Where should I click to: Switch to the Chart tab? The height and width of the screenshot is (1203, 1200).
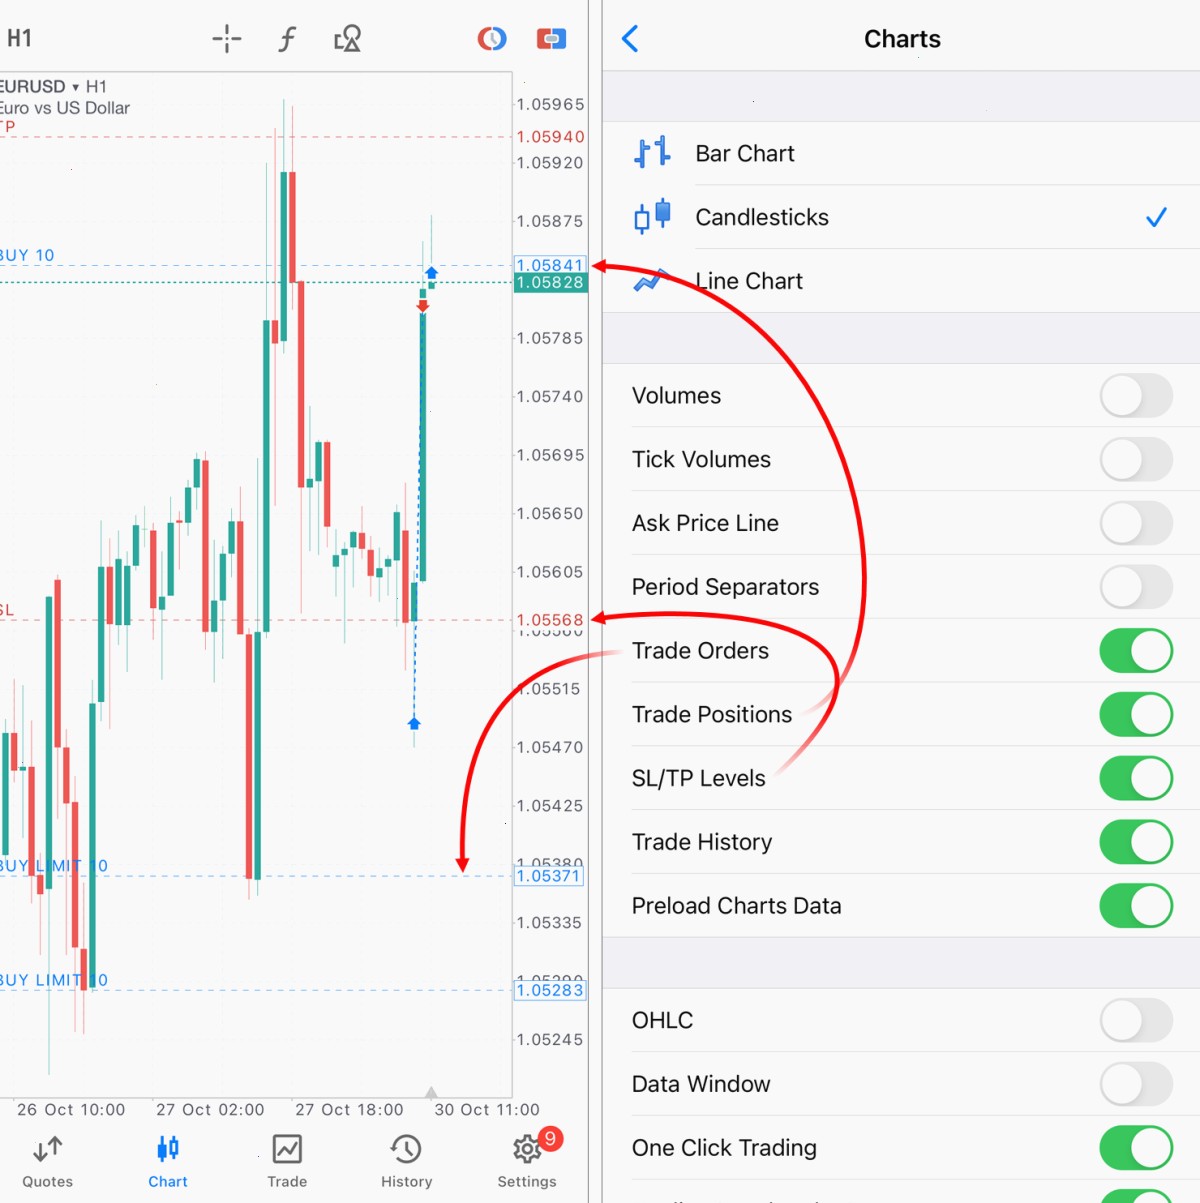coord(168,1162)
